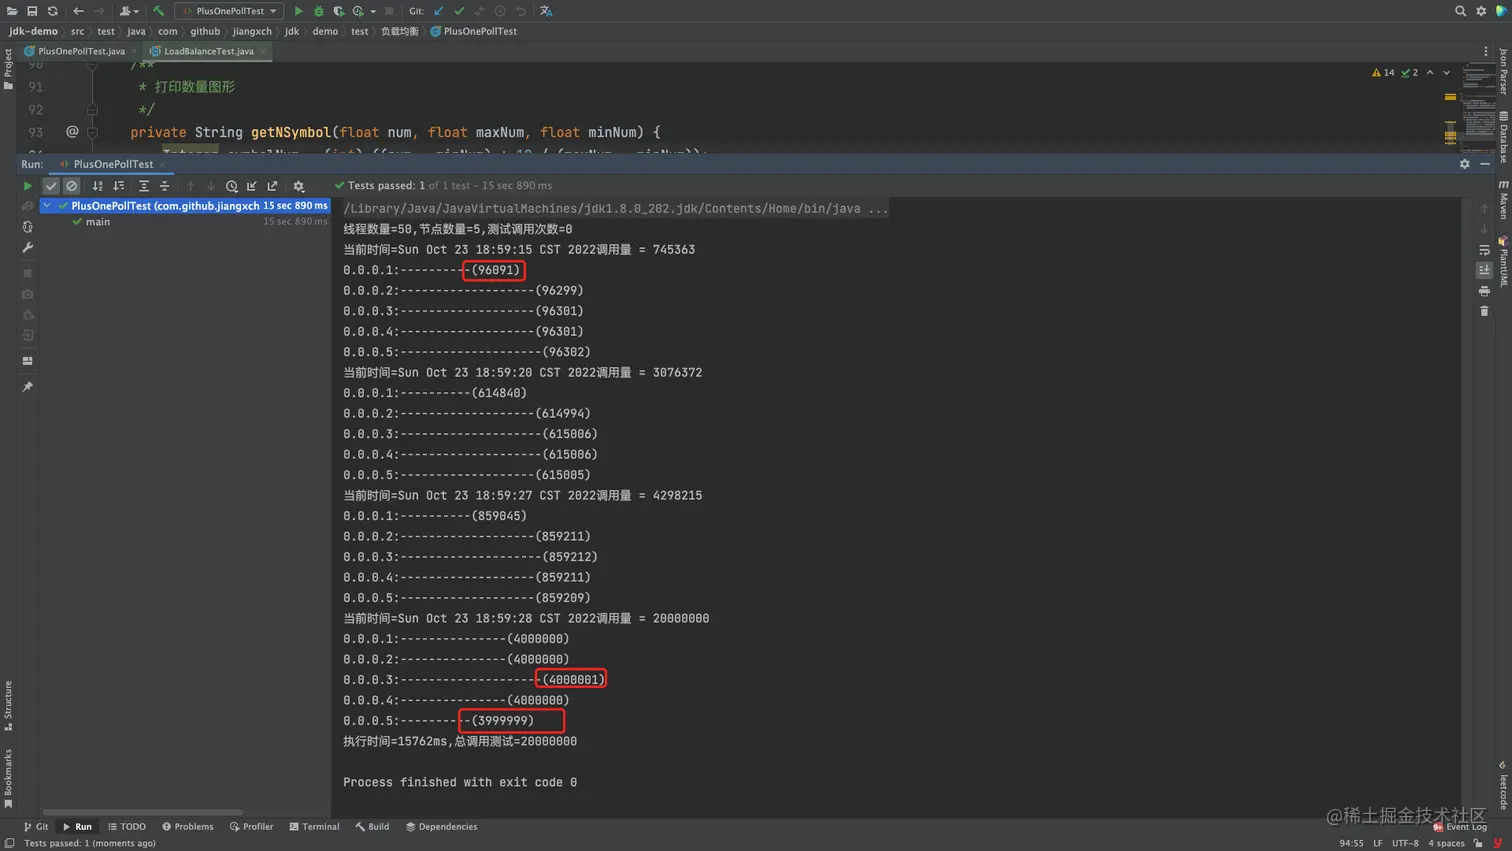Click the 94:55 cursor position indicator
This screenshot has width=1512, height=851.
[1351, 843]
